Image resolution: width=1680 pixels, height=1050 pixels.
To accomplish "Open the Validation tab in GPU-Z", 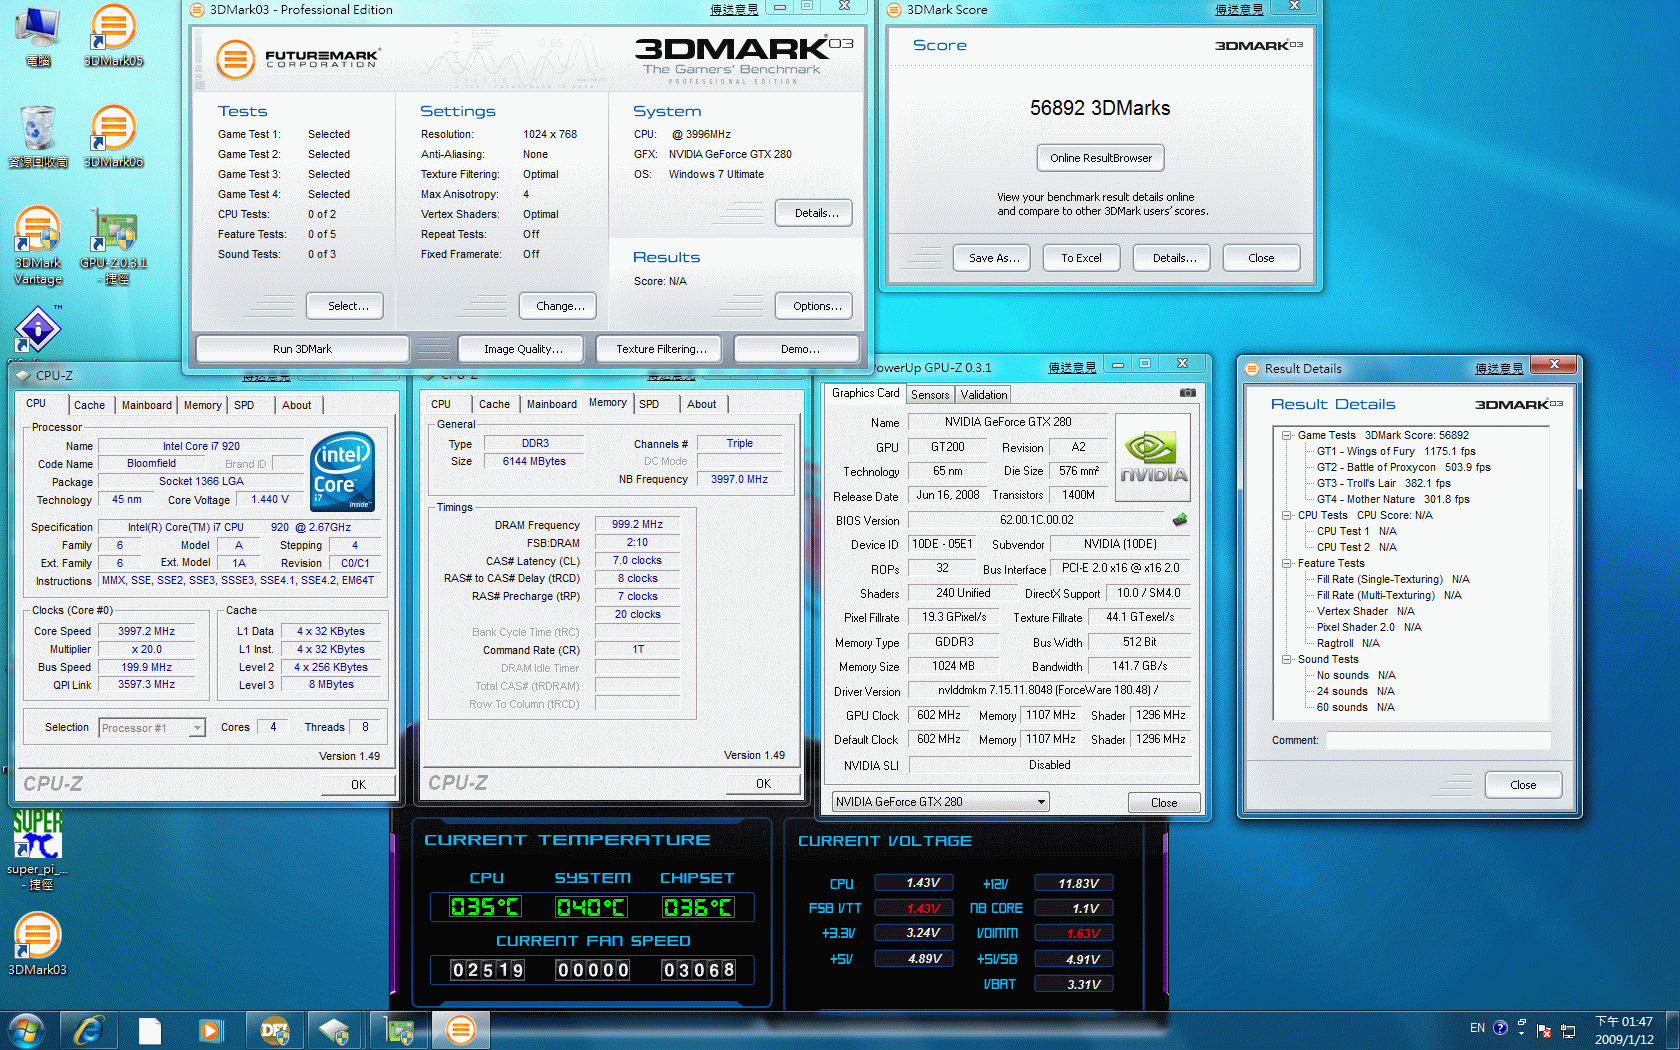I will (984, 395).
